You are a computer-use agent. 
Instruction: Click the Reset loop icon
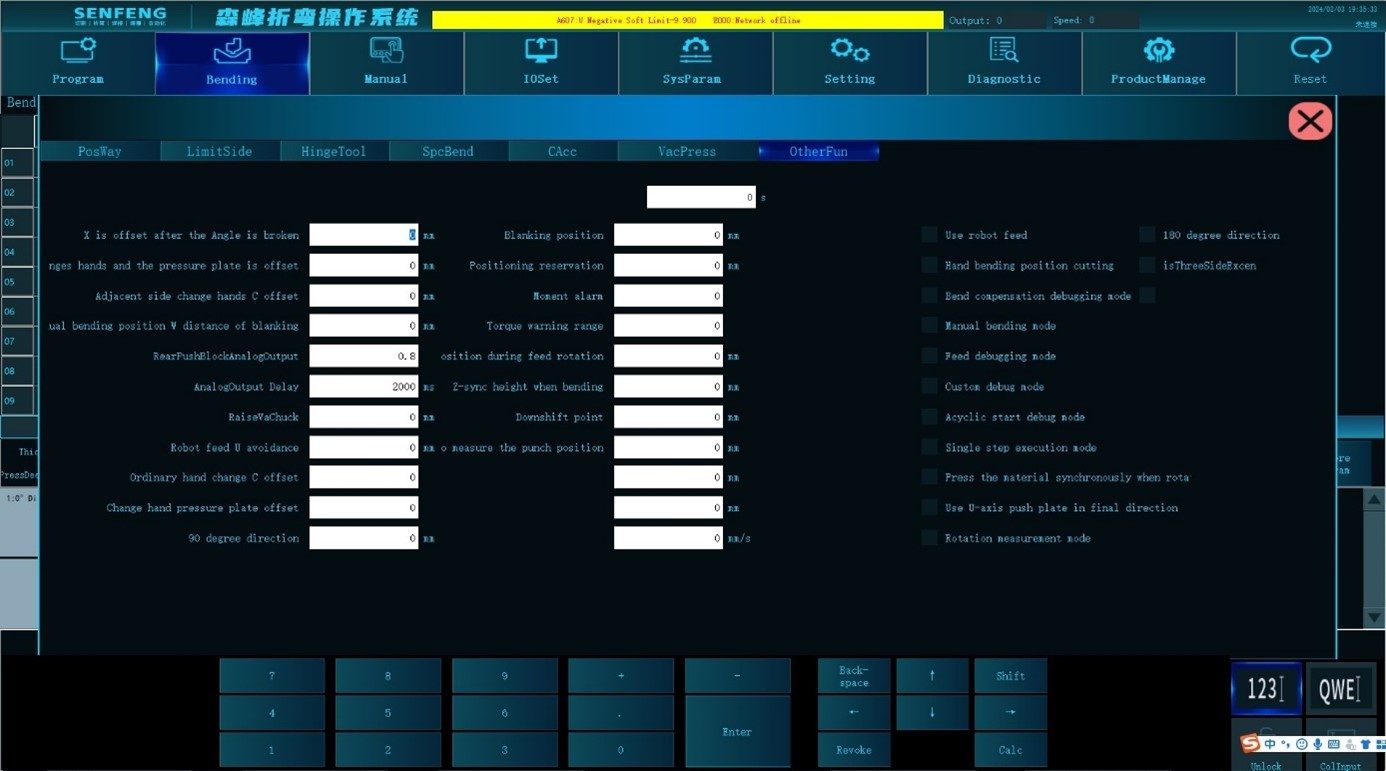point(1310,50)
